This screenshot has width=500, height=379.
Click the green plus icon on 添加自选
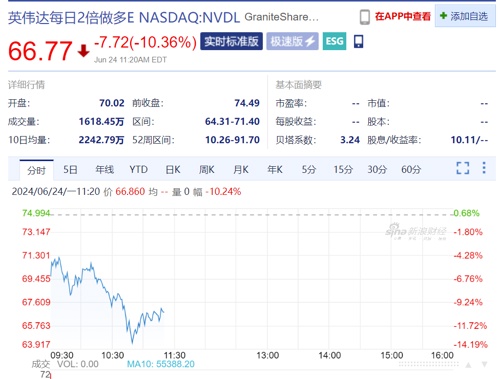(x=443, y=16)
